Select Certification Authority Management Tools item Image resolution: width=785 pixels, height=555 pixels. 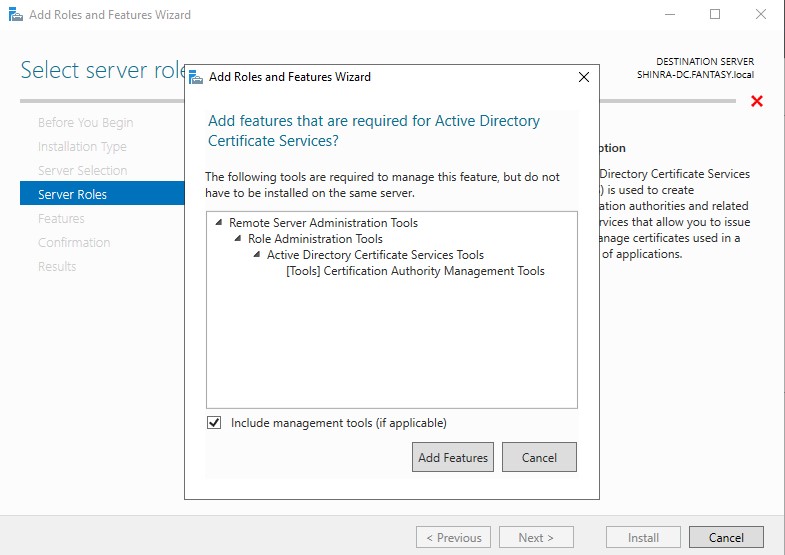(x=415, y=271)
